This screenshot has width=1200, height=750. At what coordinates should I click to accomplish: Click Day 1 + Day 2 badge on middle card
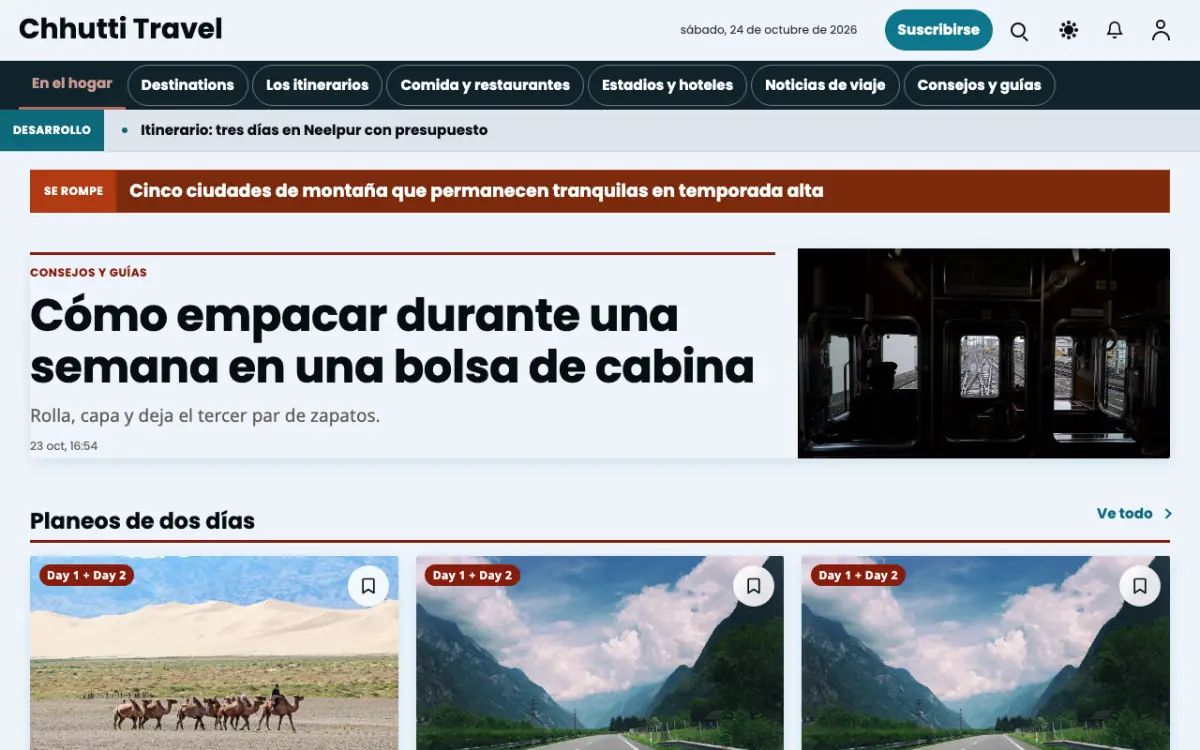[x=472, y=575]
